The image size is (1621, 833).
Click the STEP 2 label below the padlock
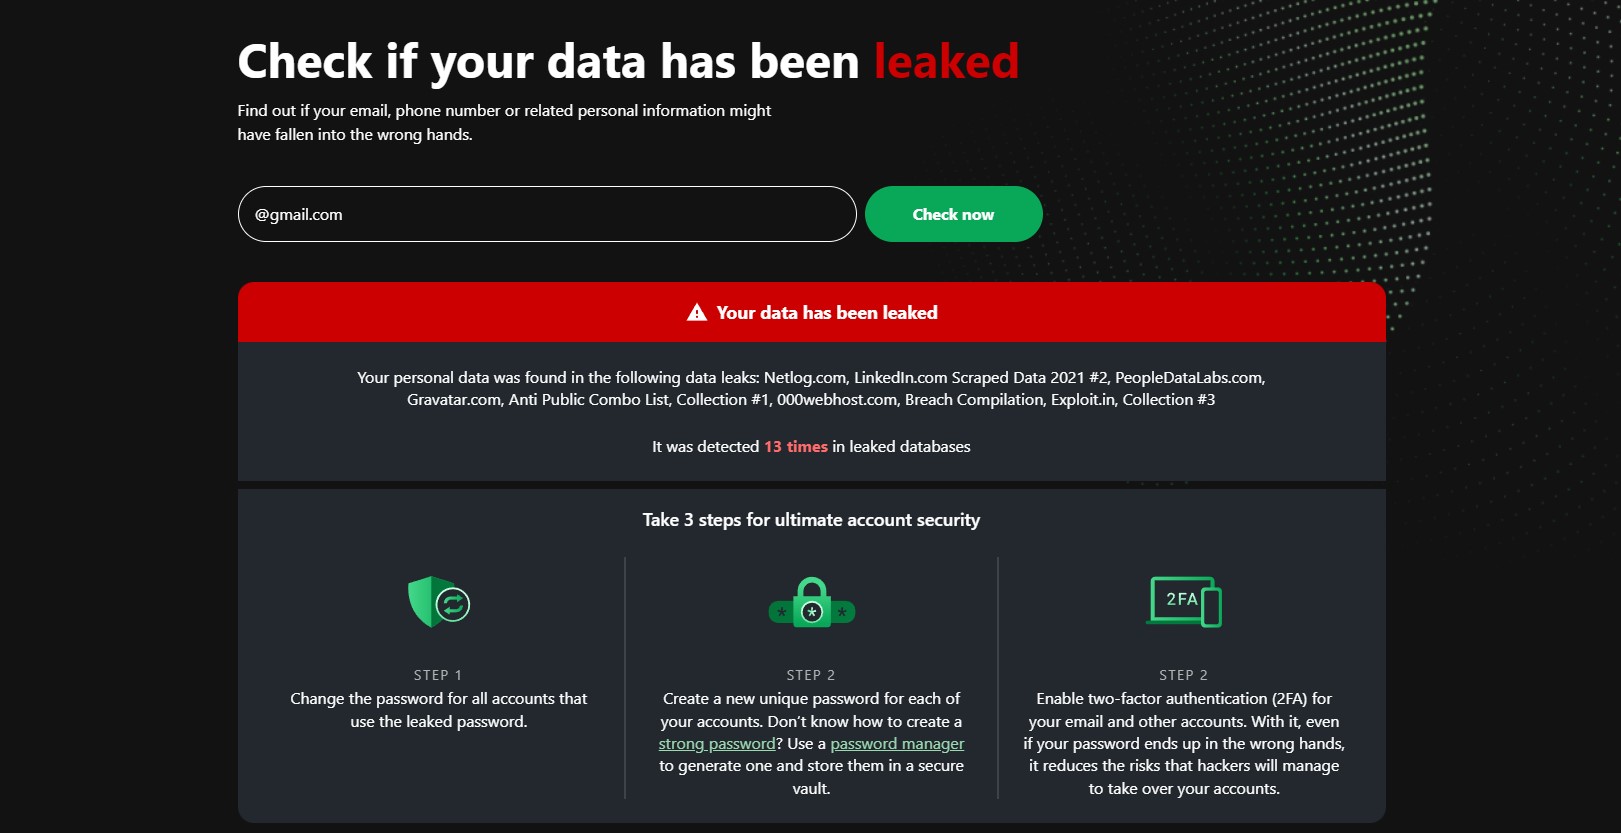click(x=811, y=675)
